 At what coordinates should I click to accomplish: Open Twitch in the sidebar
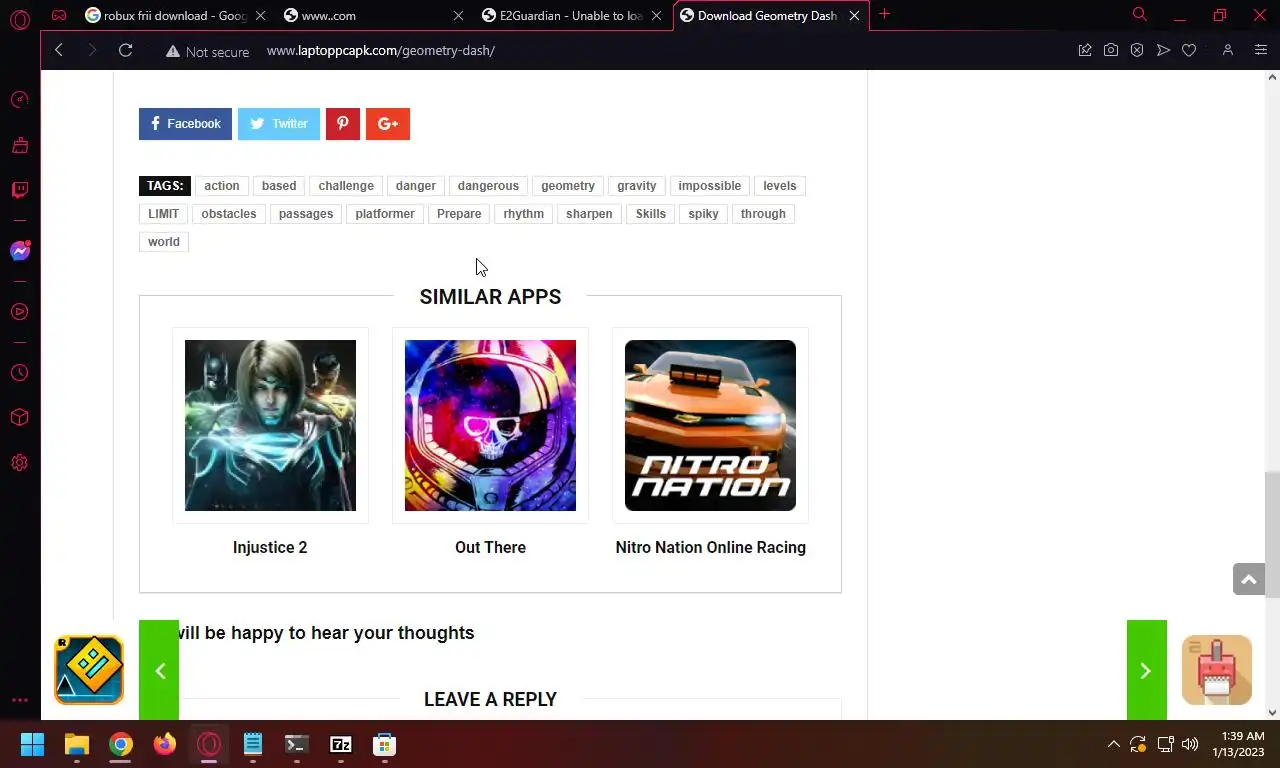(x=20, y=190)
